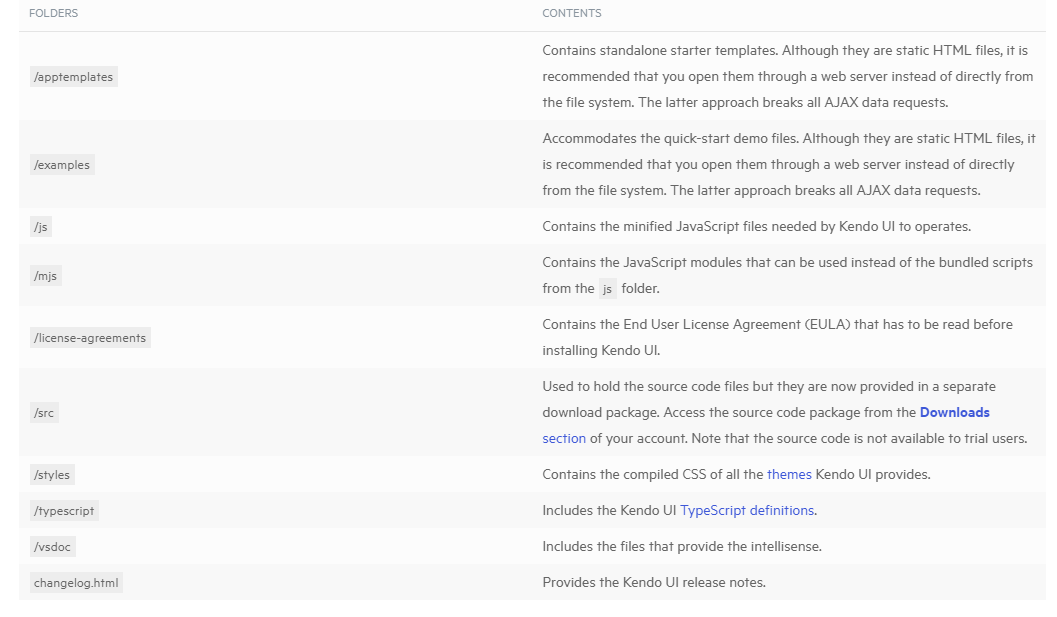The width and height of the screenshot is (1057, 617).
Task: Click text 'Provides the Kendo UI release notes.'
Action: click(654, 582)
